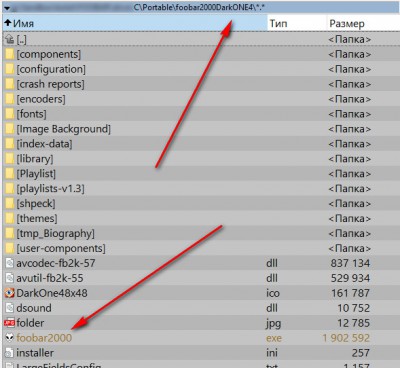
Task: Select the [index-data] folder icon
Action: click(10, 144)
